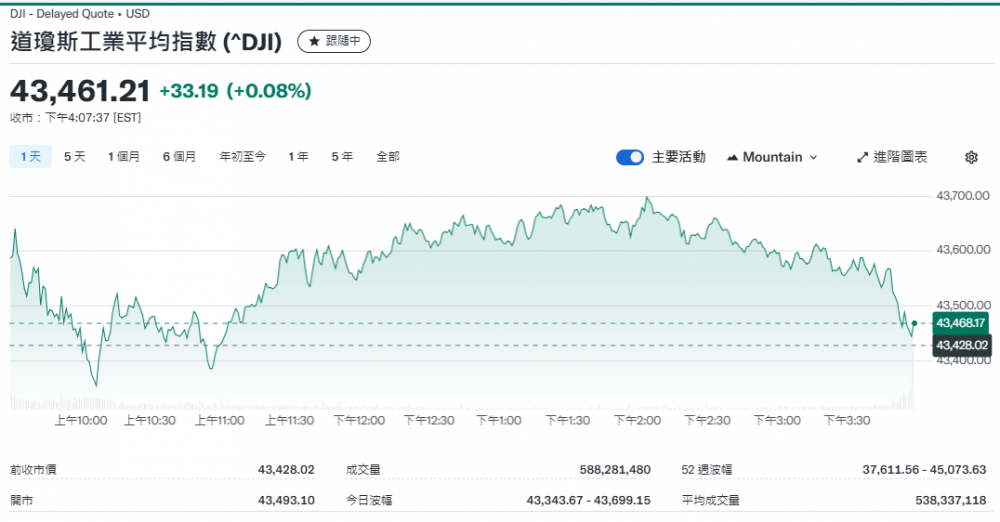Screen dimensions: 1000x522
Task: Show the 1個月 chart range
Action: tap(124, 156)
